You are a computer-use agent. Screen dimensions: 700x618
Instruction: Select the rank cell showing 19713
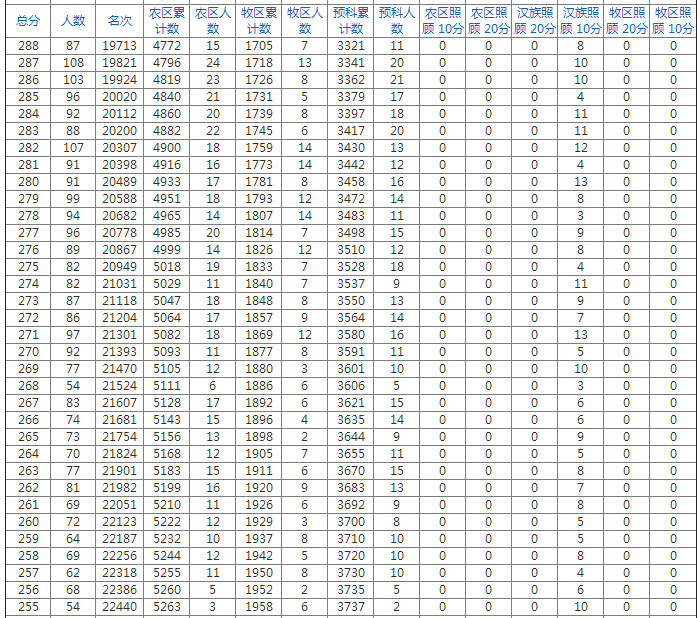coord(120,46)
